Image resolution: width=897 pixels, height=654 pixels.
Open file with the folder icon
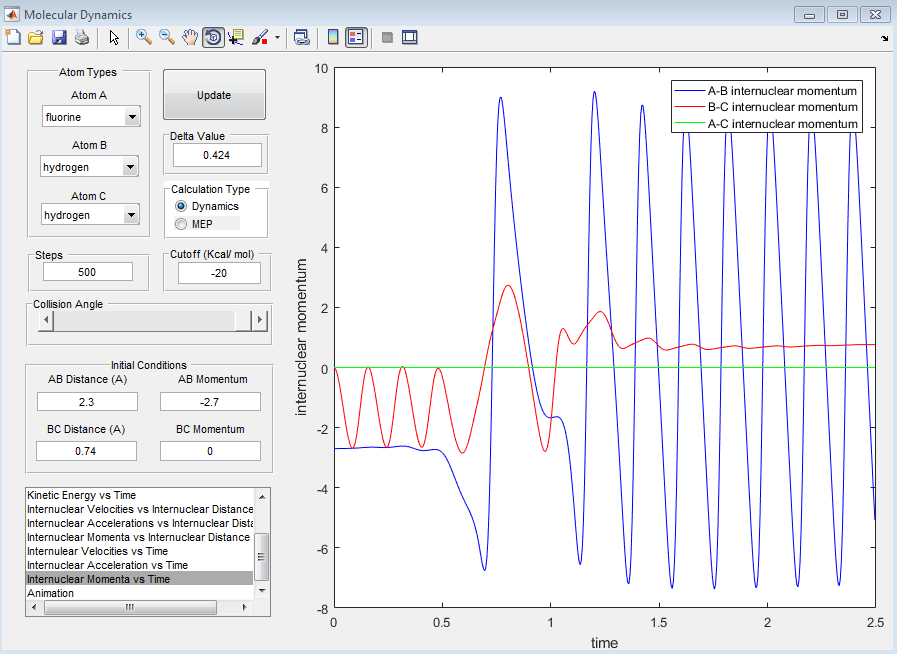35,37
